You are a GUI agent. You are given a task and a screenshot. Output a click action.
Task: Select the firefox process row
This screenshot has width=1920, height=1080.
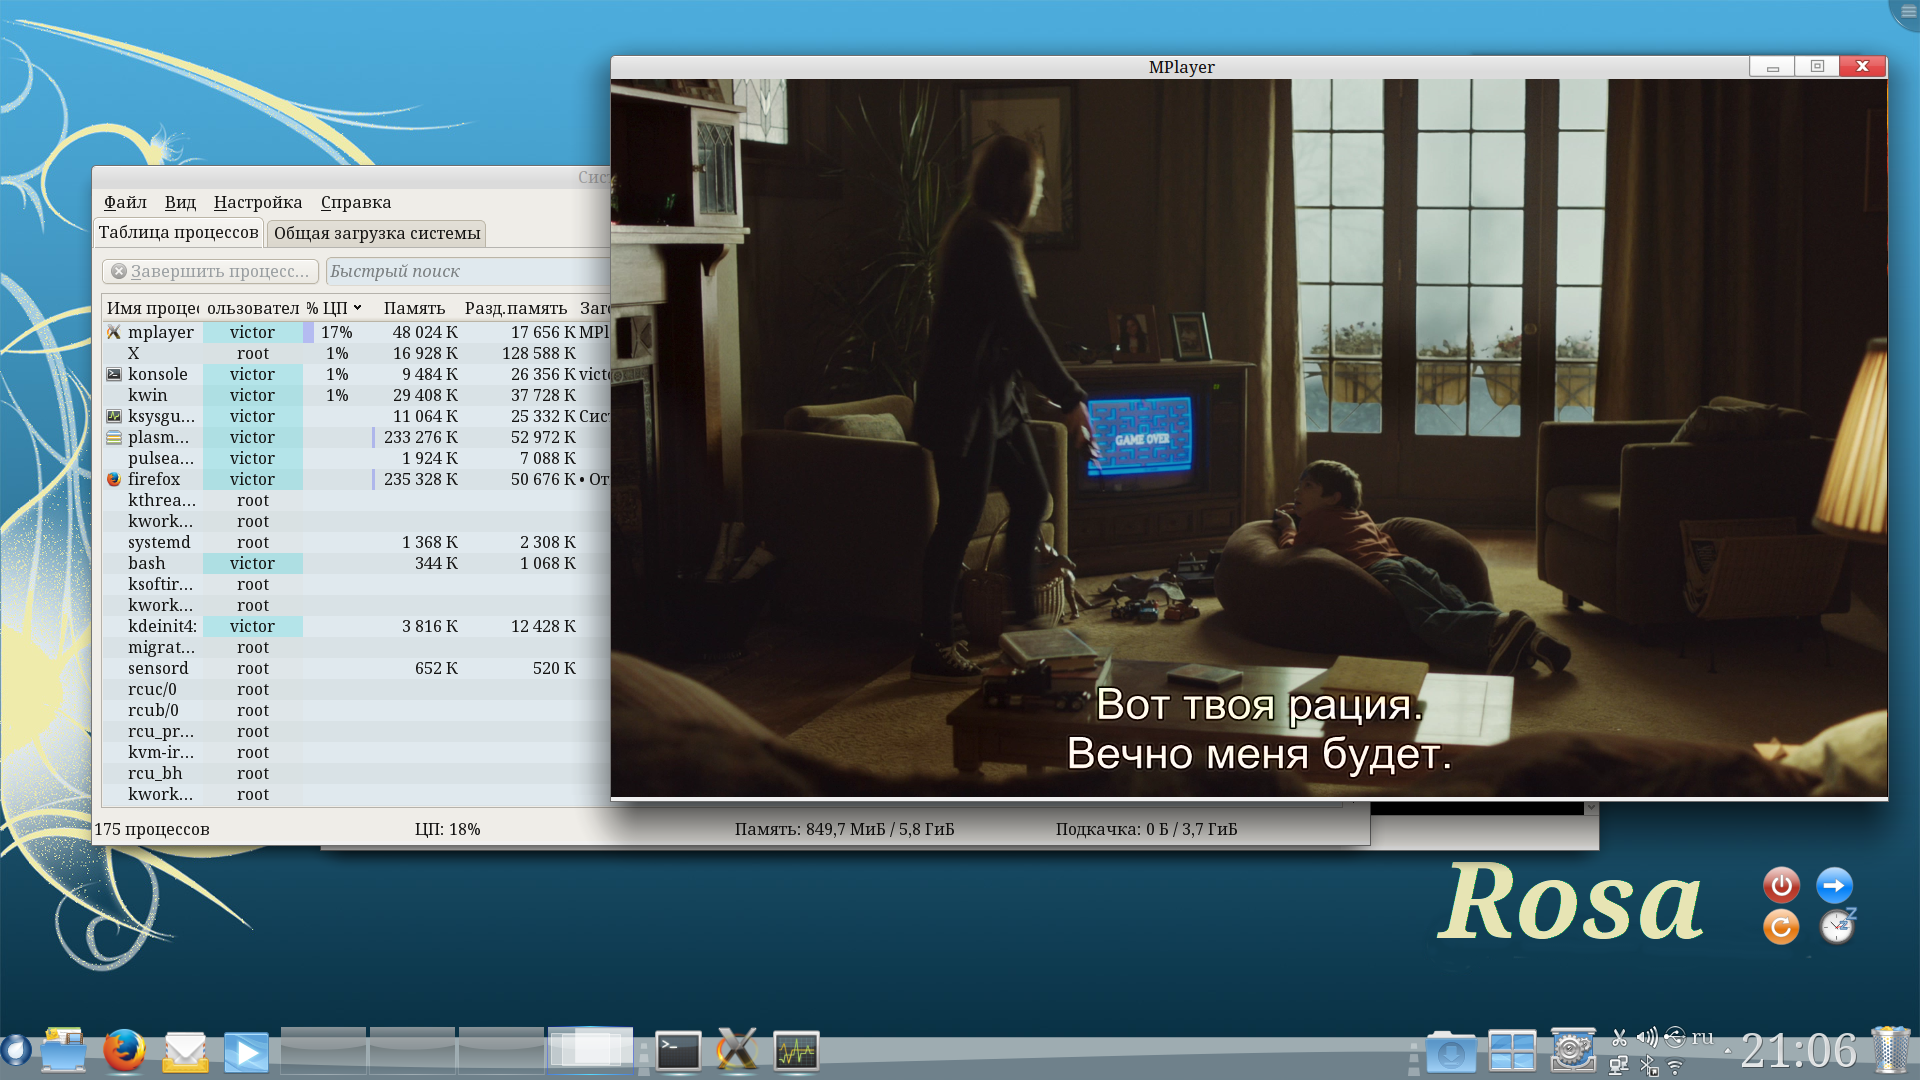154,479
